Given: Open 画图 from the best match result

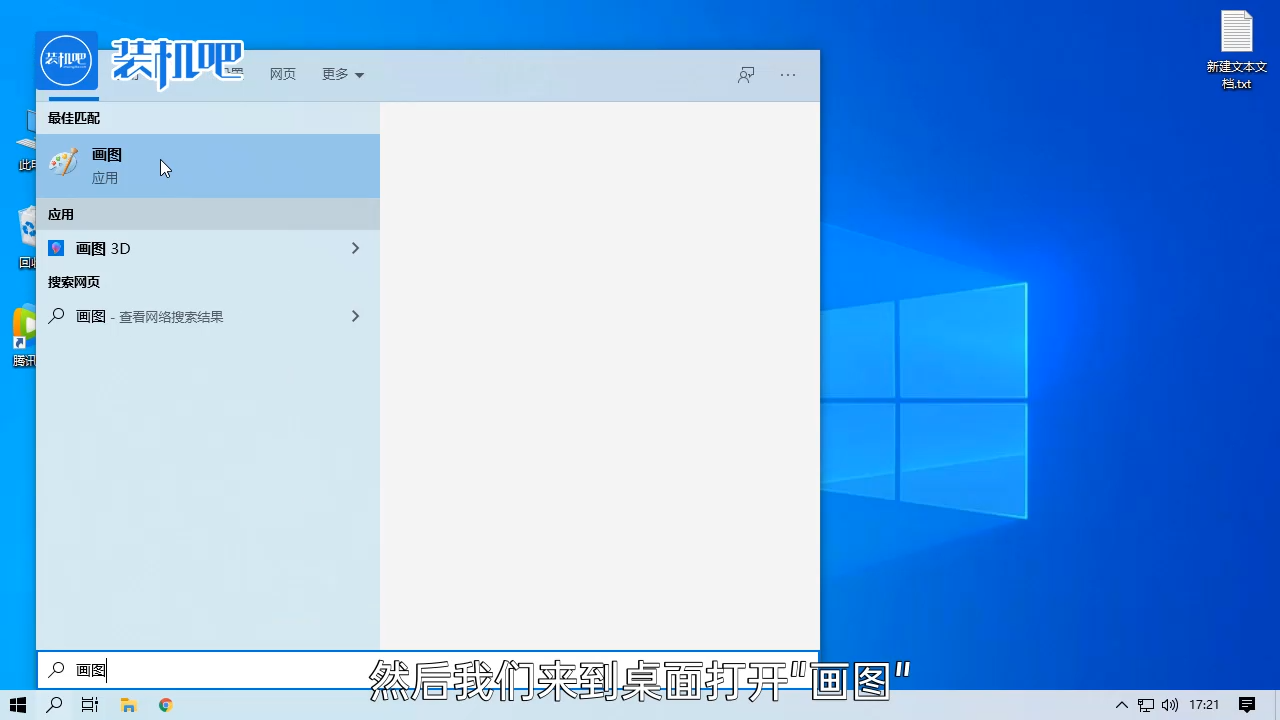Looking at the screenshot, I should click(106, 155).
